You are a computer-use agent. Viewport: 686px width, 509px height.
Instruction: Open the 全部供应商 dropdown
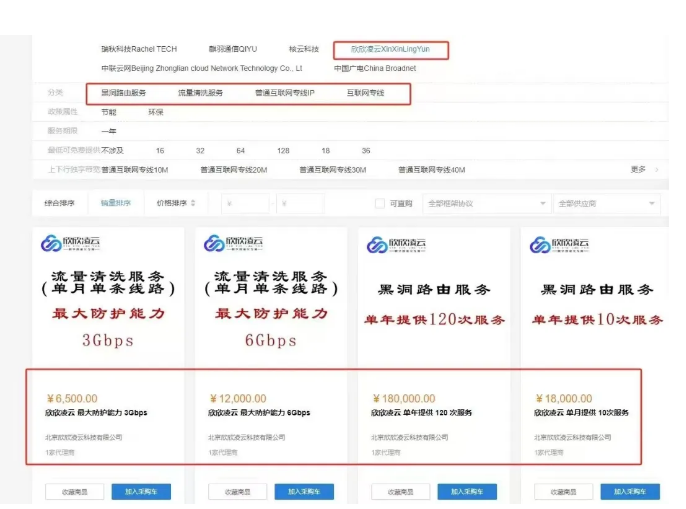606,204
